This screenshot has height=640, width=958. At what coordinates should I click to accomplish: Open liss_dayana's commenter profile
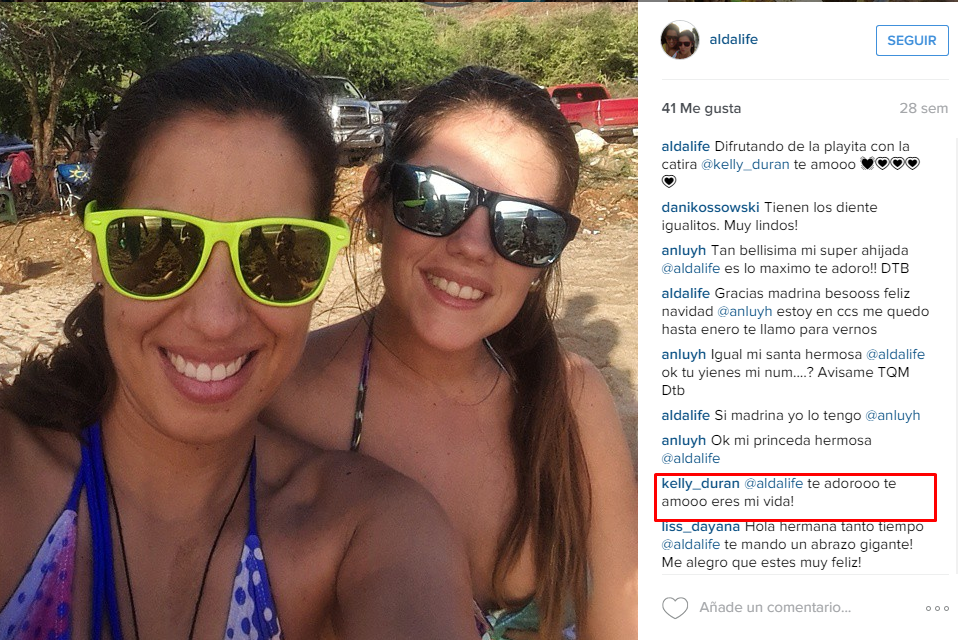tap(700, 526)
